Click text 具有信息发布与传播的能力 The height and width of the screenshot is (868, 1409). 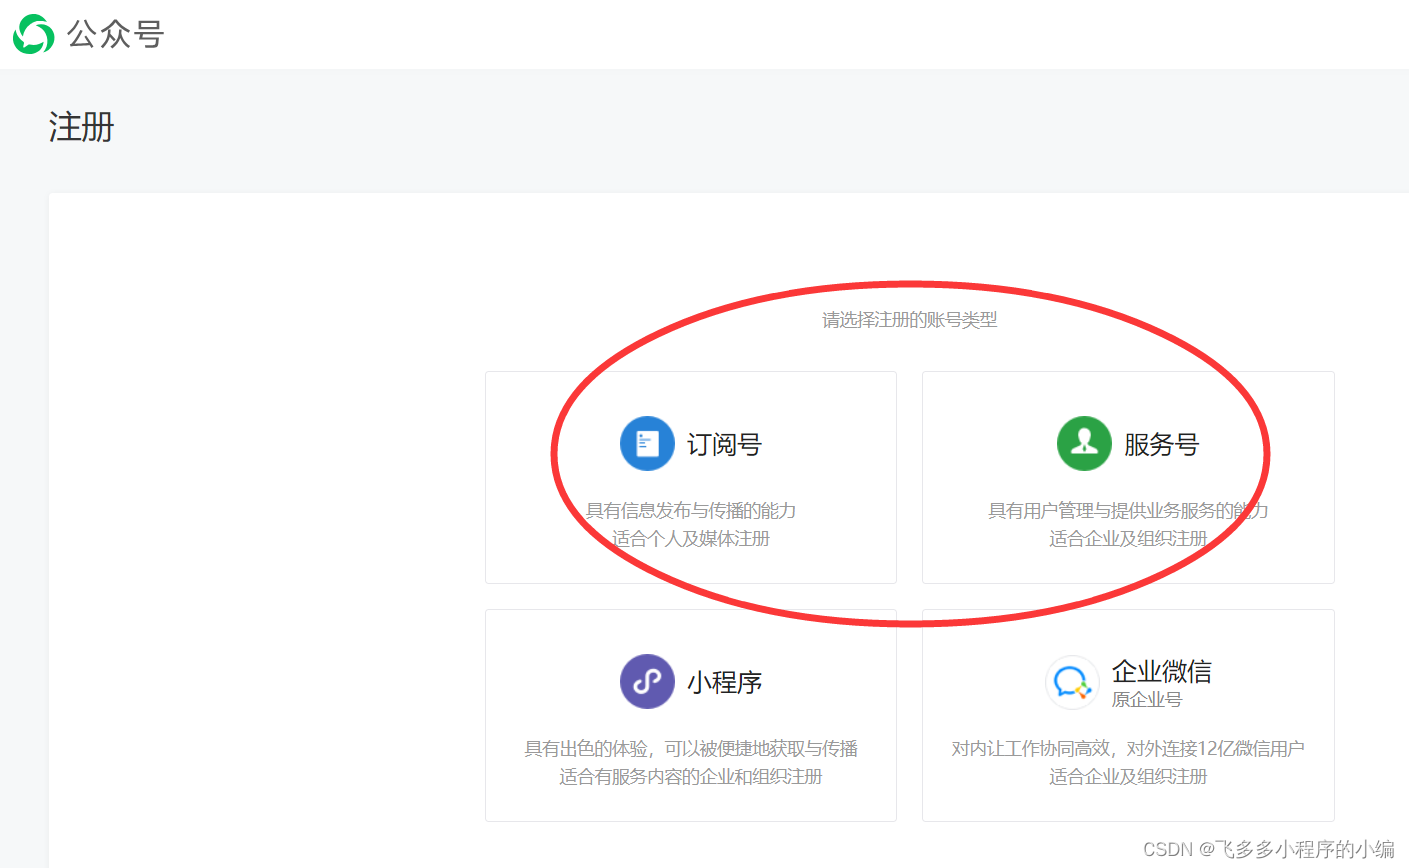point(691,510)
